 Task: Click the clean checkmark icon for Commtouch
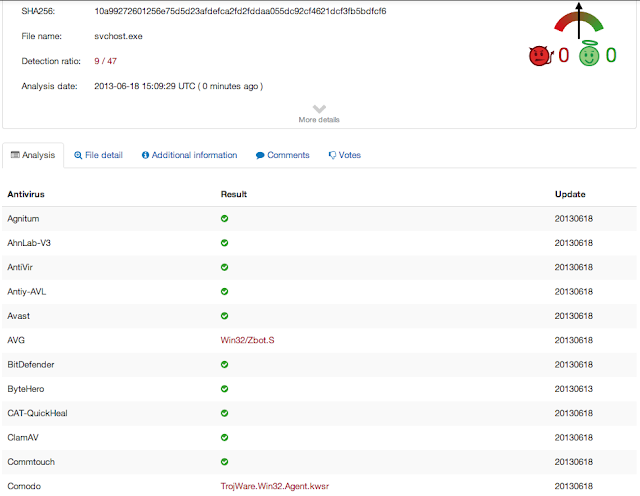[x=224, y=462]
